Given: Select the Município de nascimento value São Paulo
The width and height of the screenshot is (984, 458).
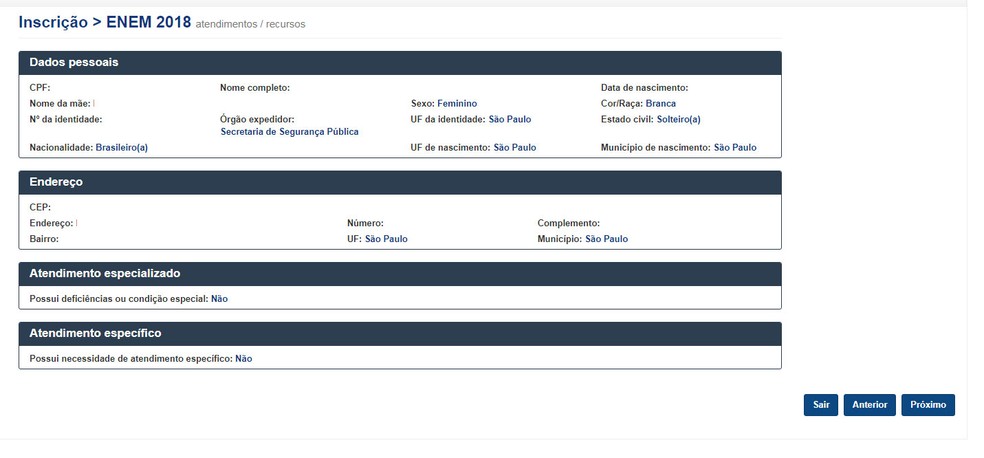Looking at the screenshot, I should point(734,147).
